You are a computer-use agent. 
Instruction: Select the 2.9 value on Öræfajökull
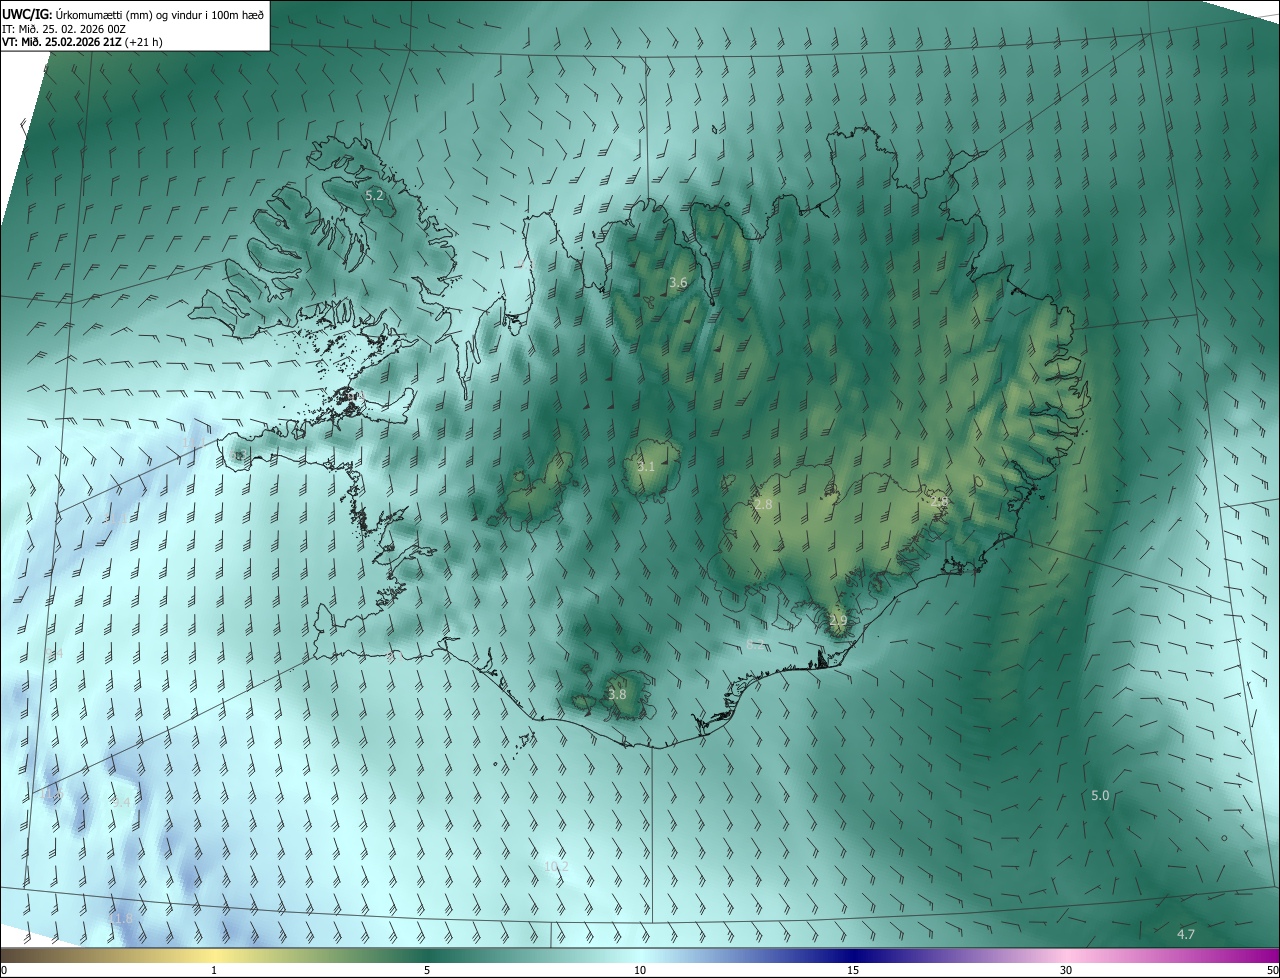point(838,621)
